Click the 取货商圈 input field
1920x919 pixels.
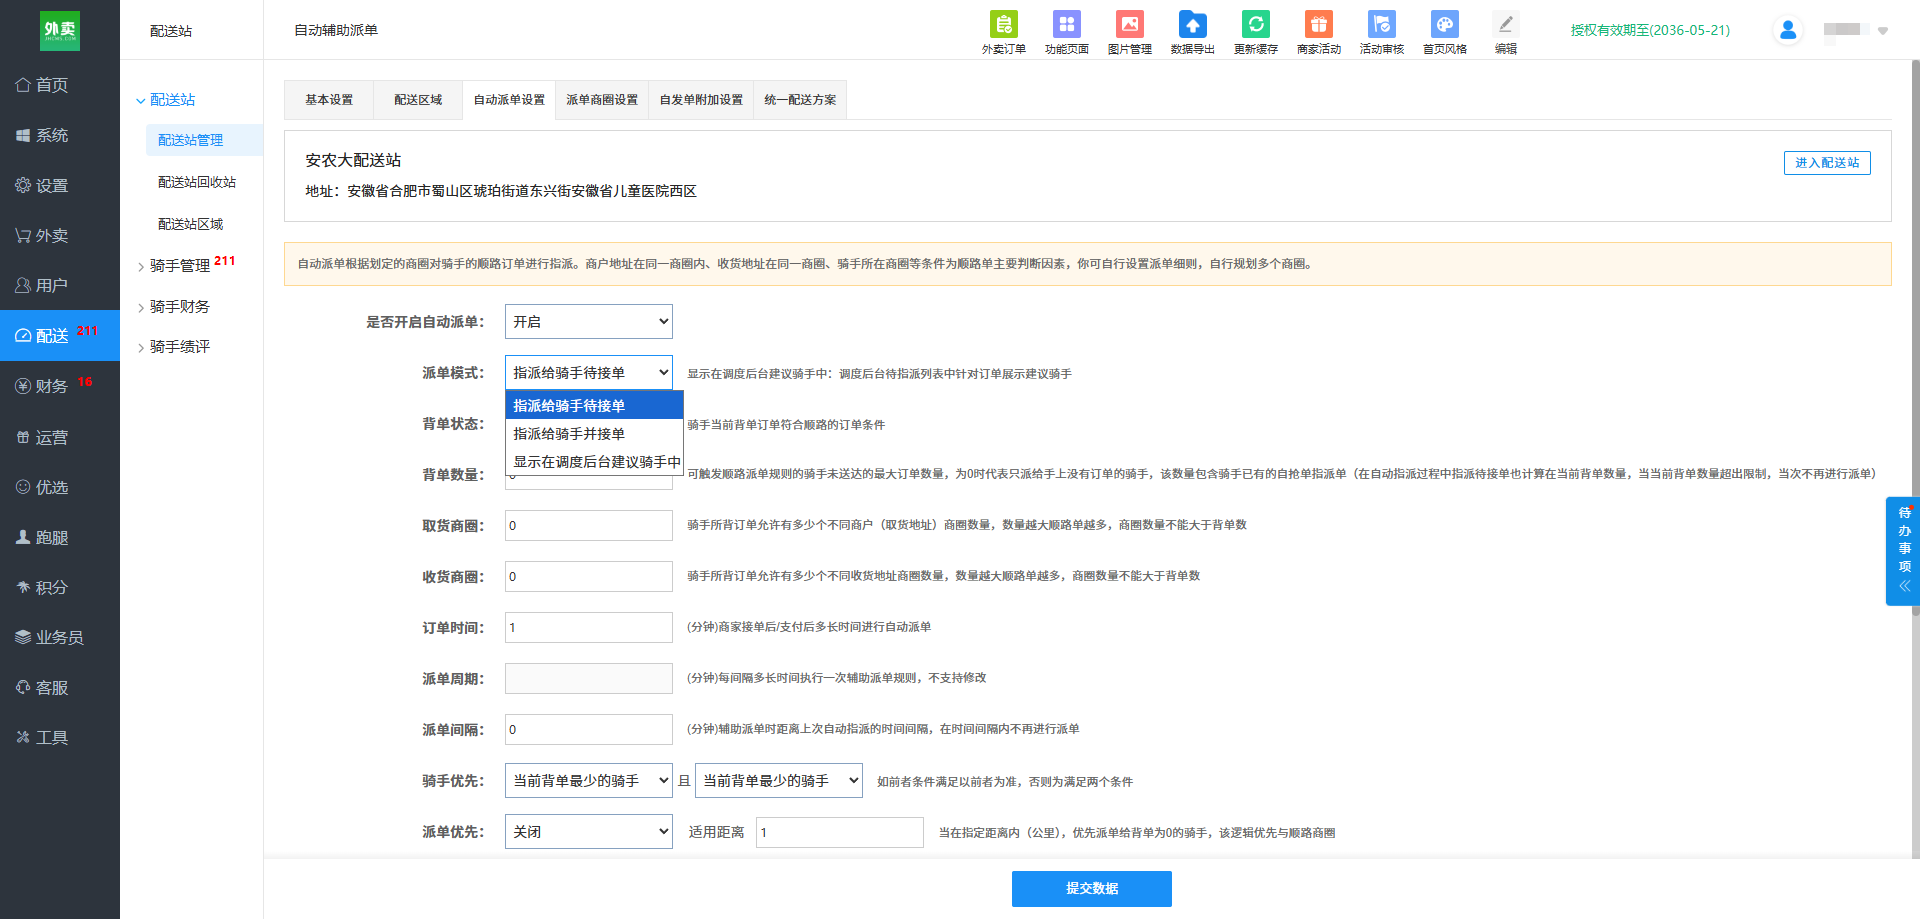[x=588, y=526]
